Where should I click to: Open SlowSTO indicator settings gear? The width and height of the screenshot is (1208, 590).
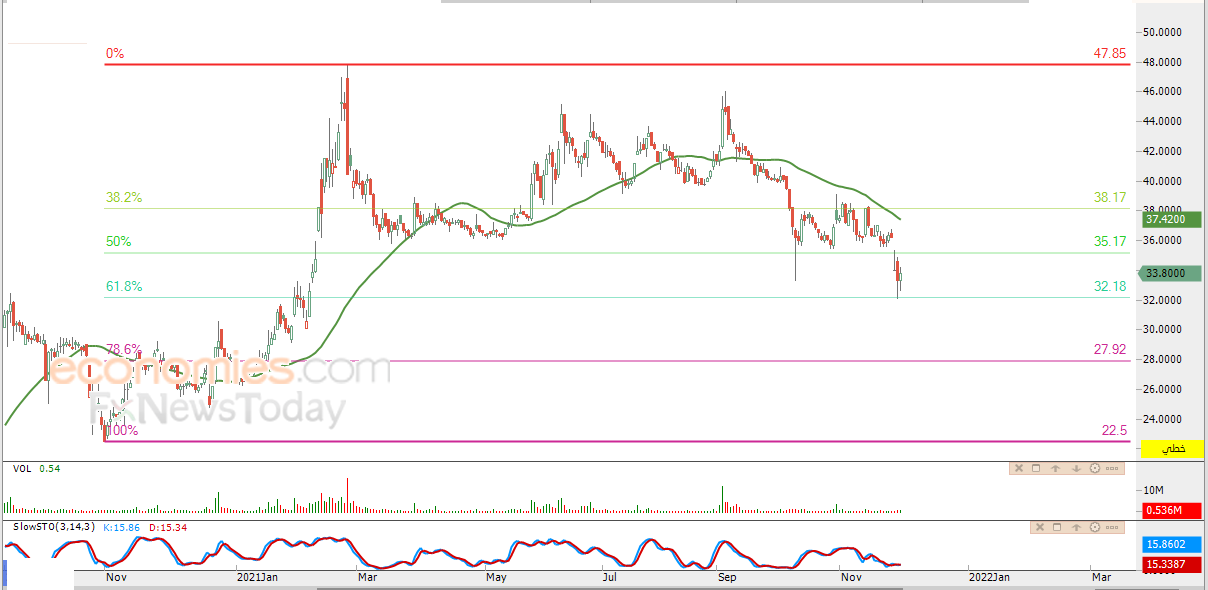click(x=1094, y=527)
